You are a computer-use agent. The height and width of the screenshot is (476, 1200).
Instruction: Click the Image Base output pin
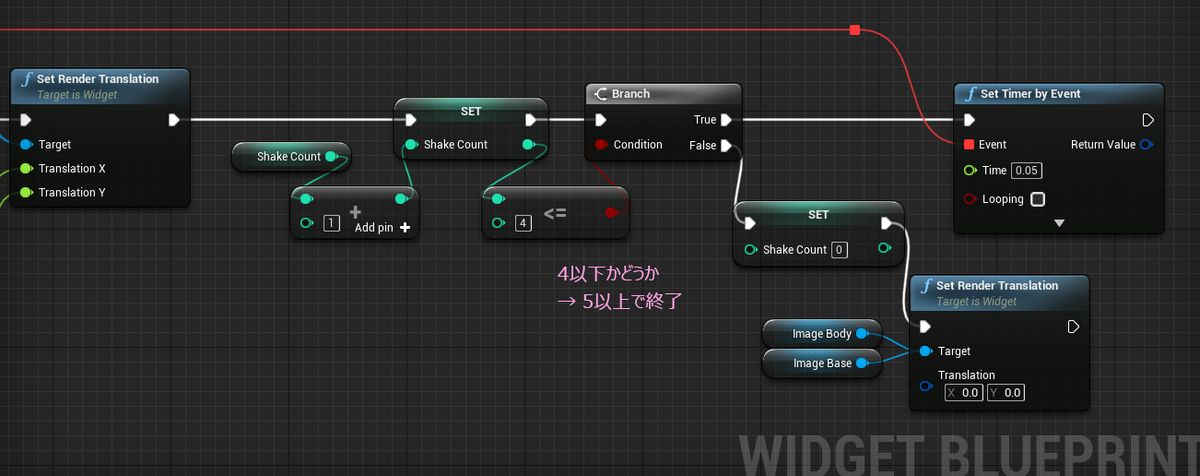click(863, 363)
